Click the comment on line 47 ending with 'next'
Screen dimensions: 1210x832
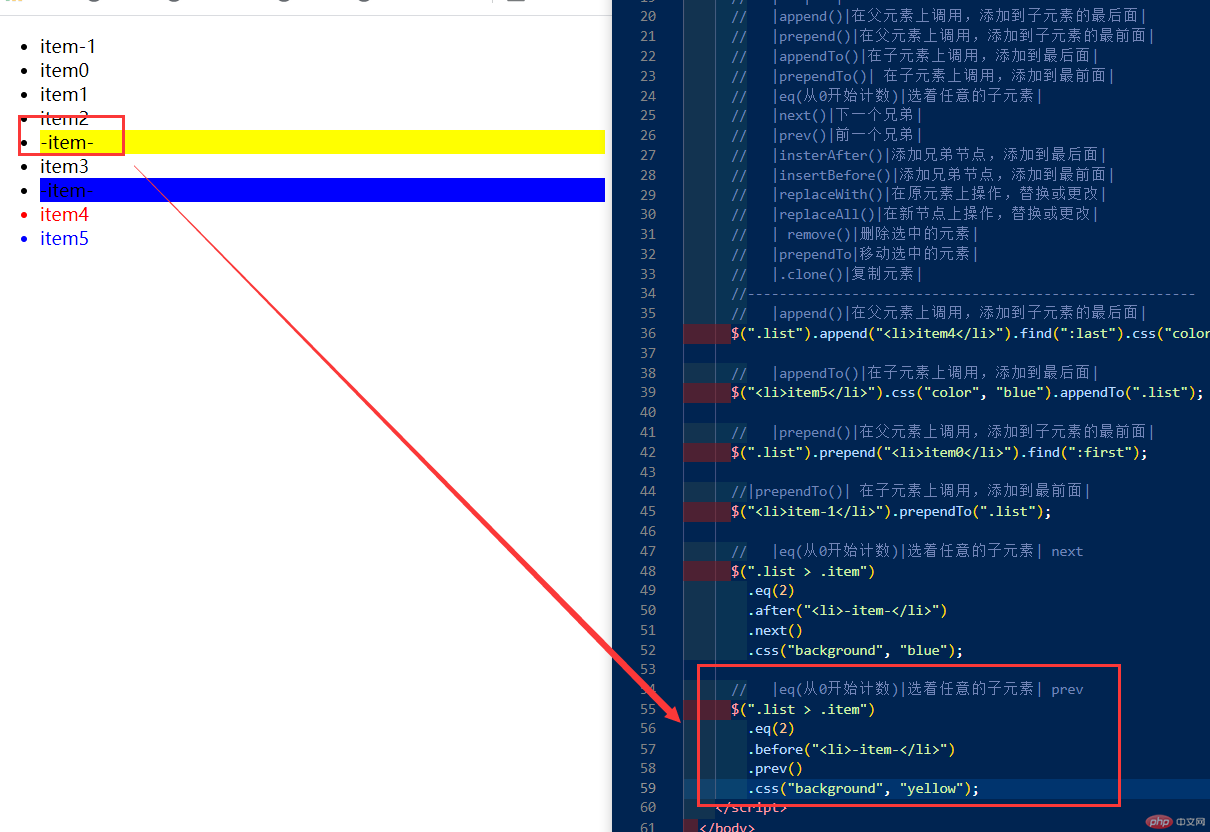coord(908,551)
